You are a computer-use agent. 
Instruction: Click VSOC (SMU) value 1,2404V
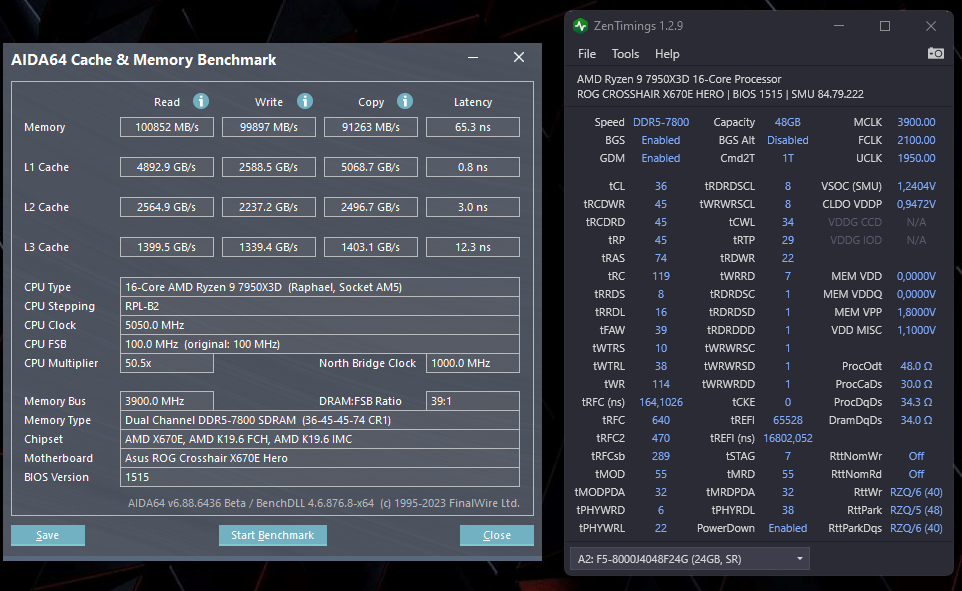coord(917,186)
